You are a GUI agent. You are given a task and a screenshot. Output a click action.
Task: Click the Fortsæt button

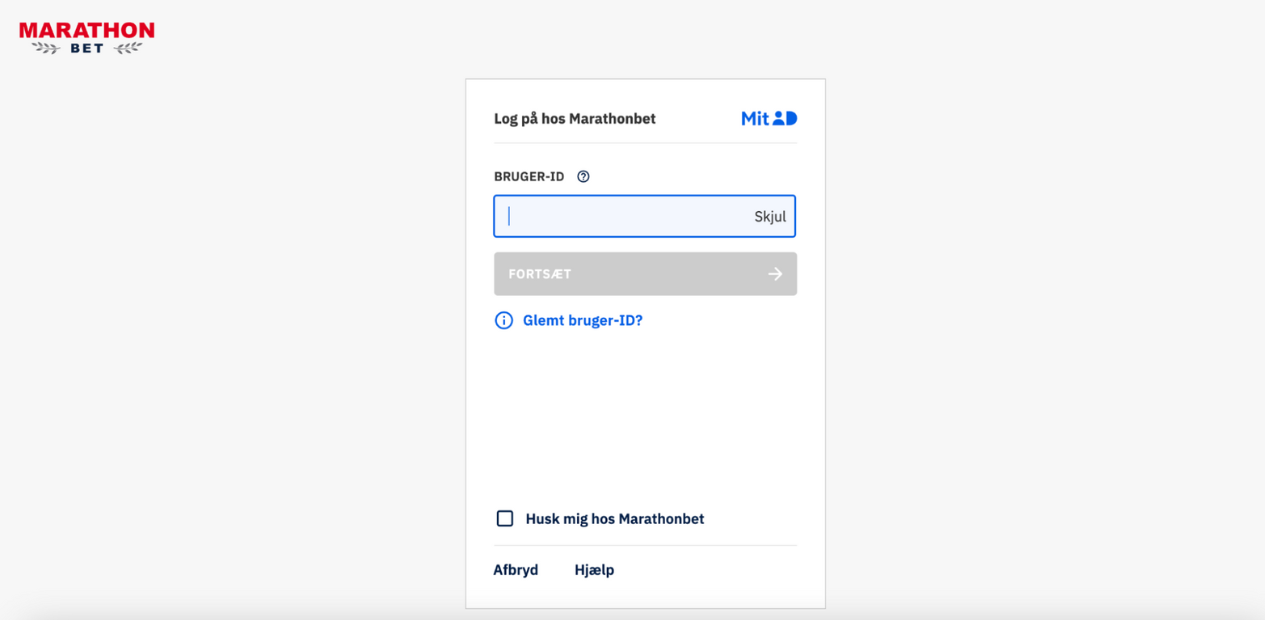coord(645,274)
